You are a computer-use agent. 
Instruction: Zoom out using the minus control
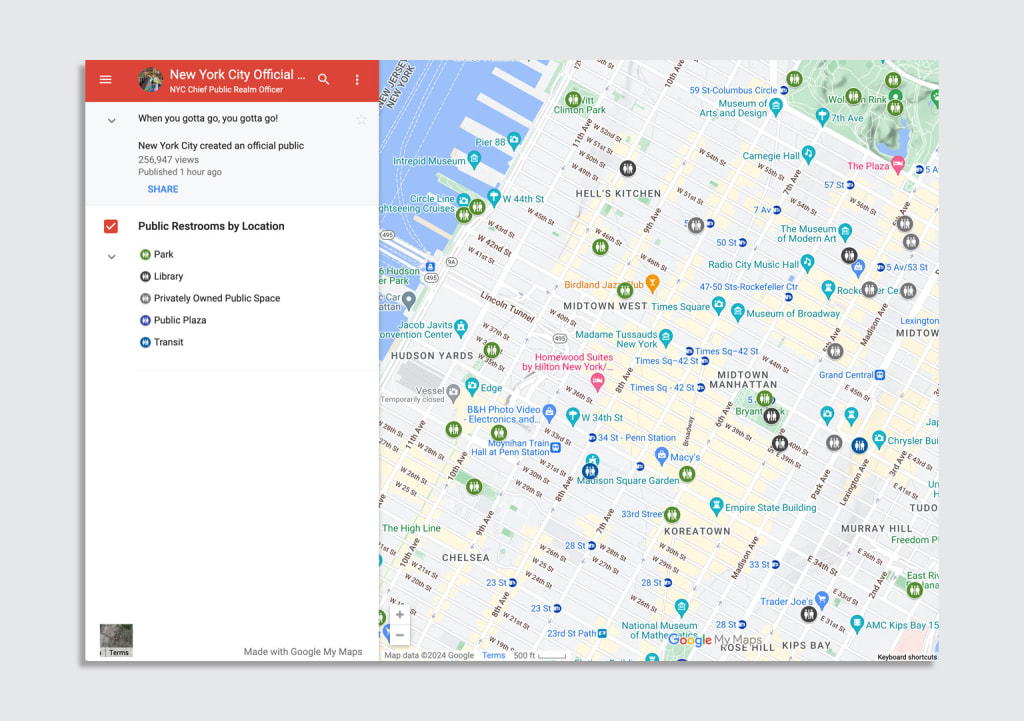point(399,633)
